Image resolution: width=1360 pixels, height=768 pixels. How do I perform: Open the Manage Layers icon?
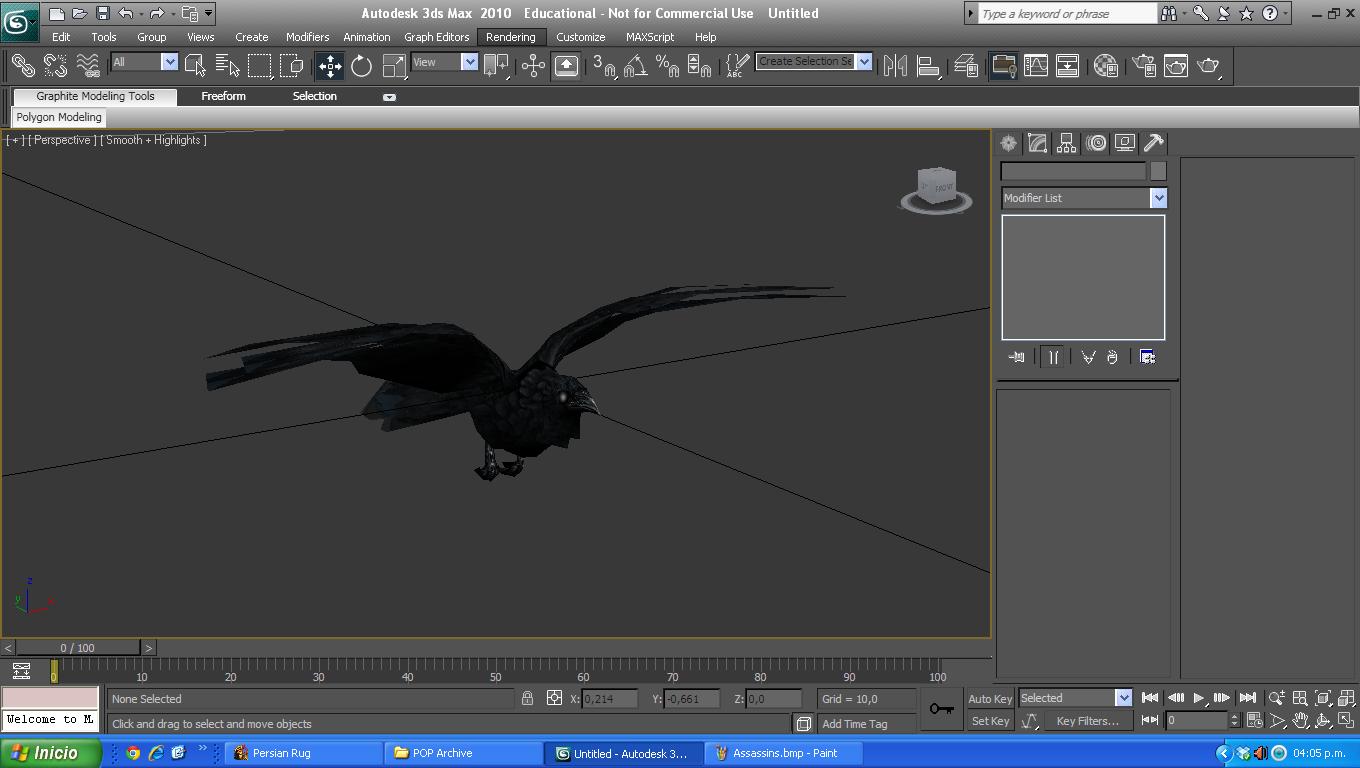click(x=966, y=66)
